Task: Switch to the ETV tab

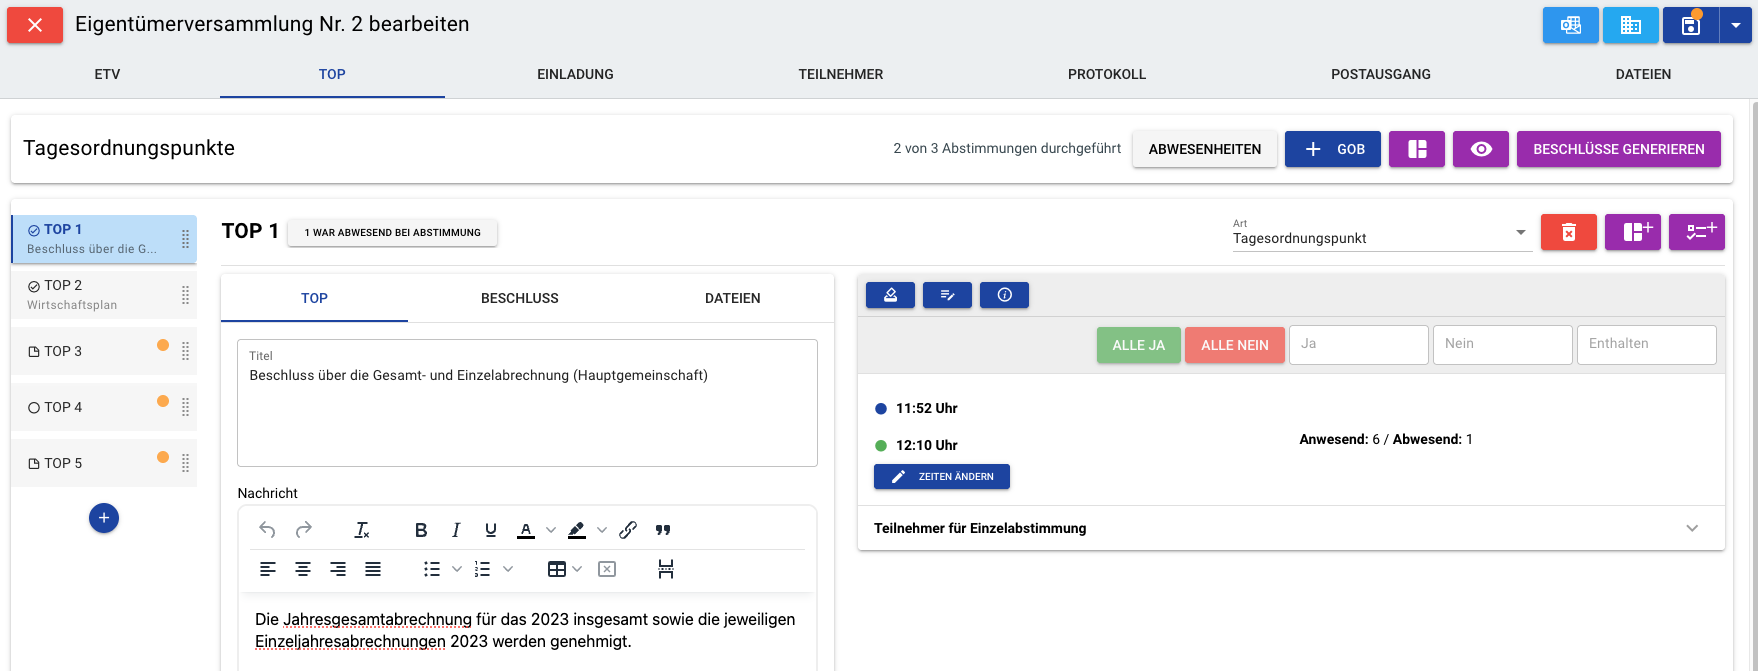Action: click(107, 74)
